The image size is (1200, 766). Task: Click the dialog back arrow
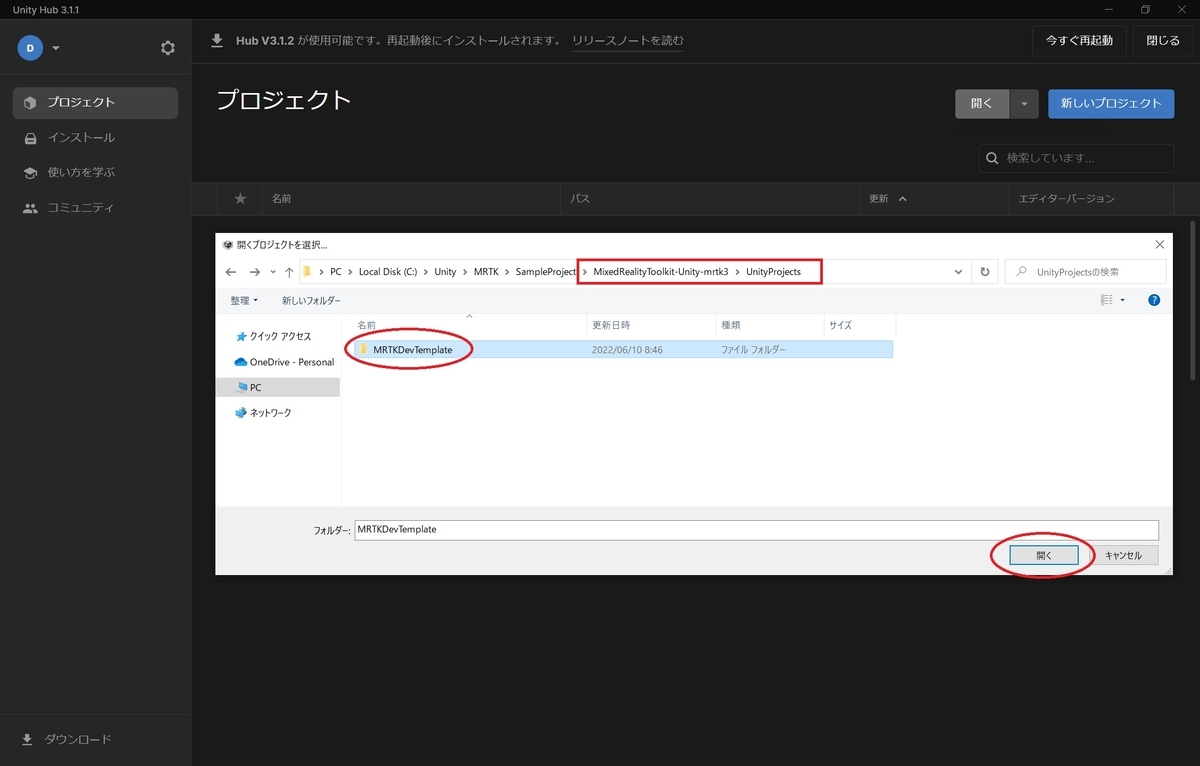pos(231,272)
